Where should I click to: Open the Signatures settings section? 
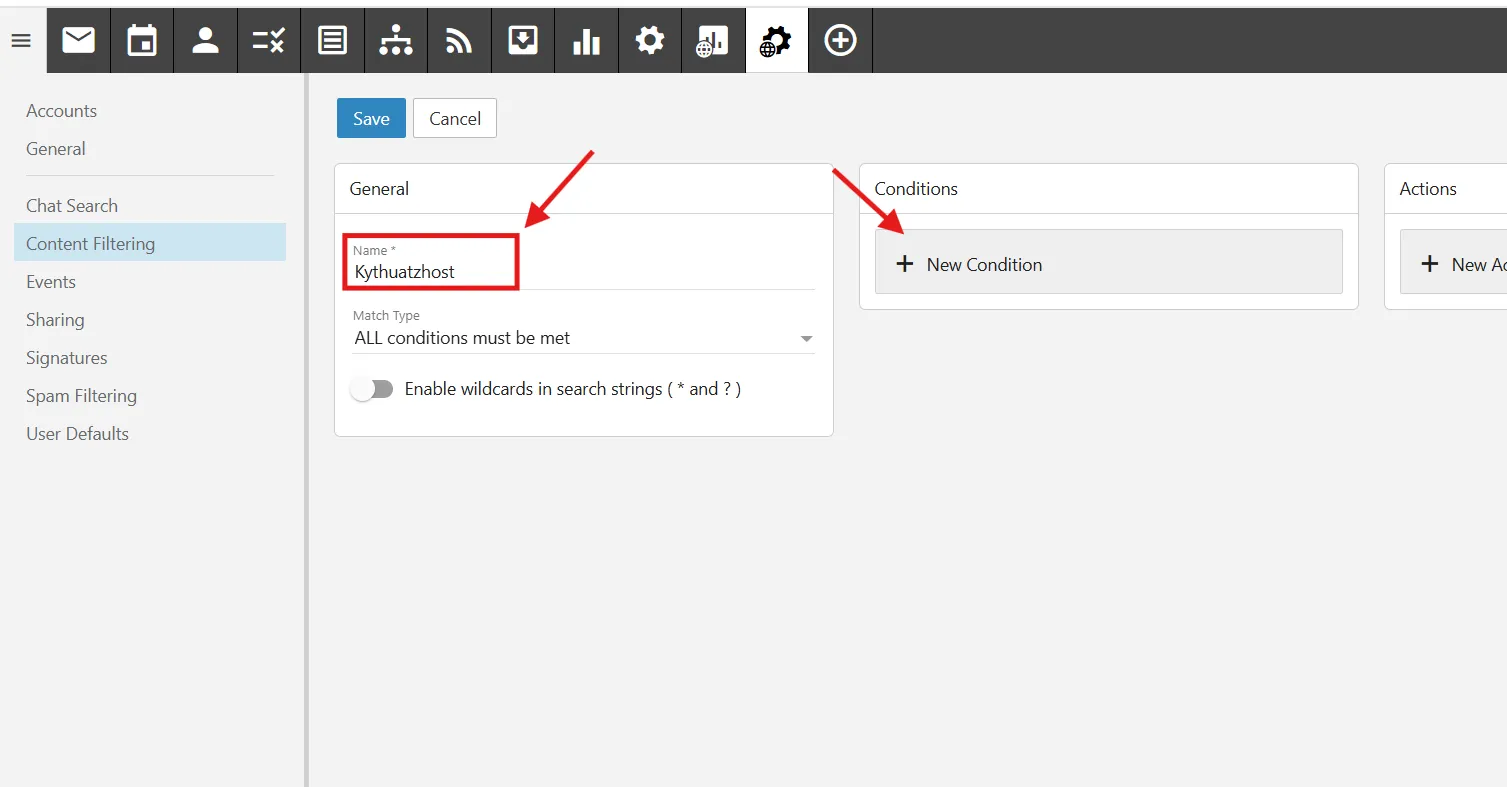[66, 358]
